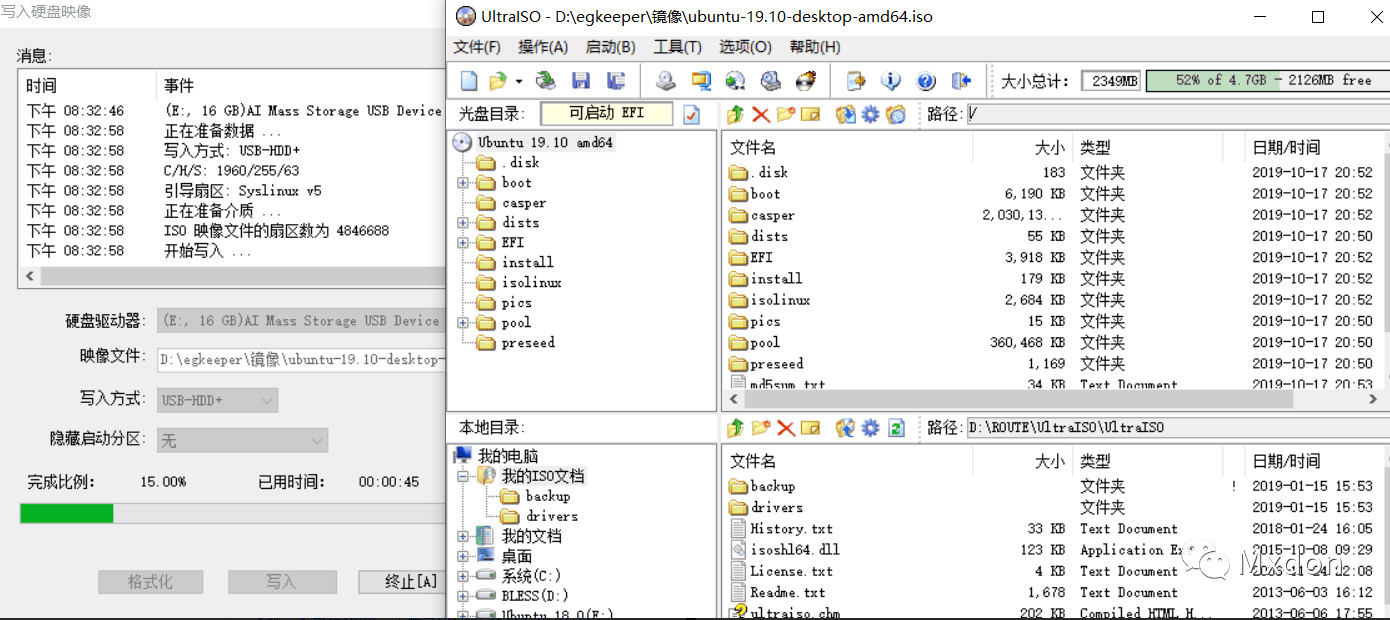1390x620 pixels.
Task: Click the 格式化 button
Action: coord(150,582)
